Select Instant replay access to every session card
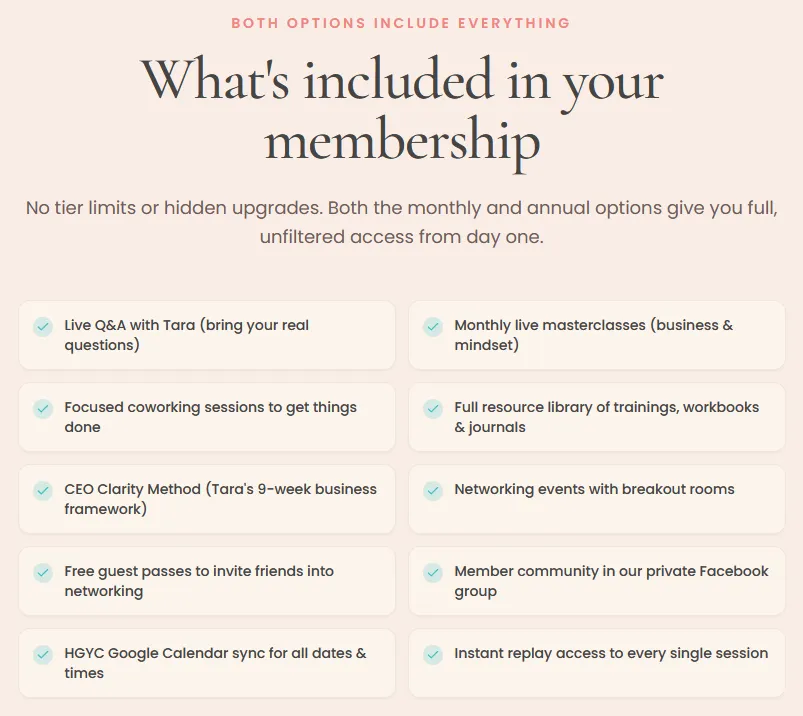803x716 pixels. point(597,663)
